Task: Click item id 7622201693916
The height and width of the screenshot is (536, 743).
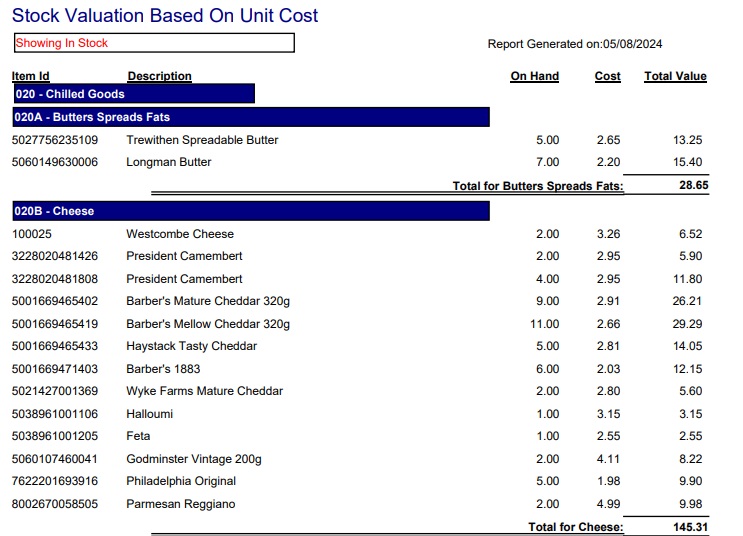Action: tap(55, 481)
